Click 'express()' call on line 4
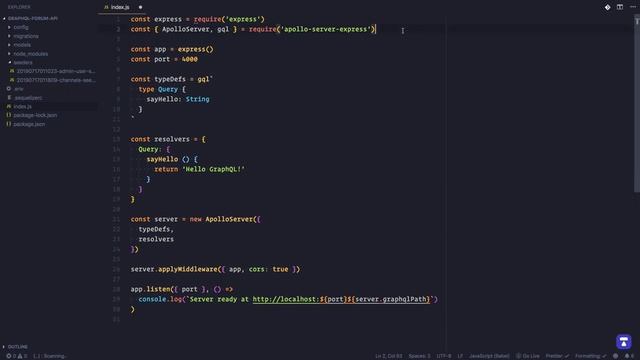 [x=196, y=49]
